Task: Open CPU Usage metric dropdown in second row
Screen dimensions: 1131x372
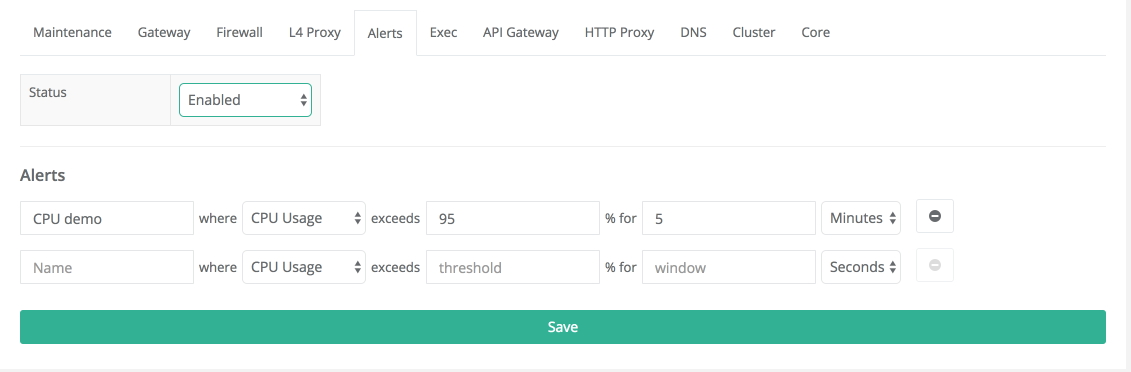Action: point(304,267)
